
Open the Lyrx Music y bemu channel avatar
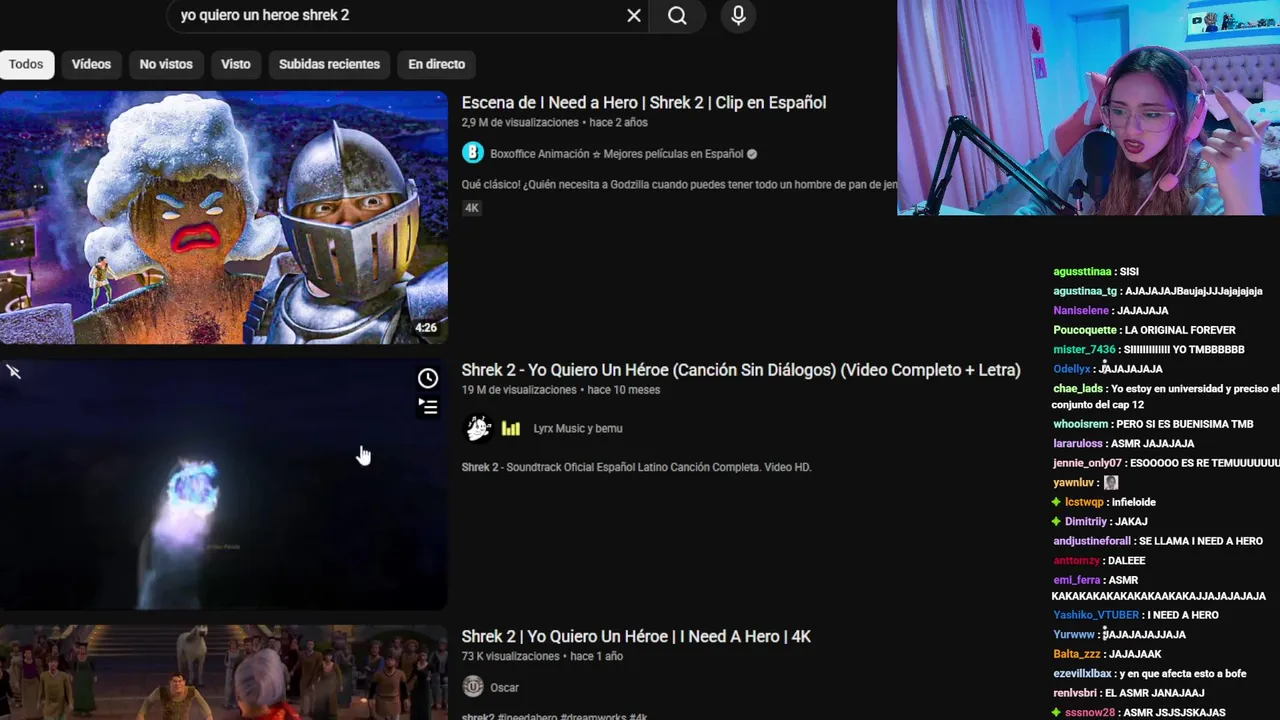point(478,428)
